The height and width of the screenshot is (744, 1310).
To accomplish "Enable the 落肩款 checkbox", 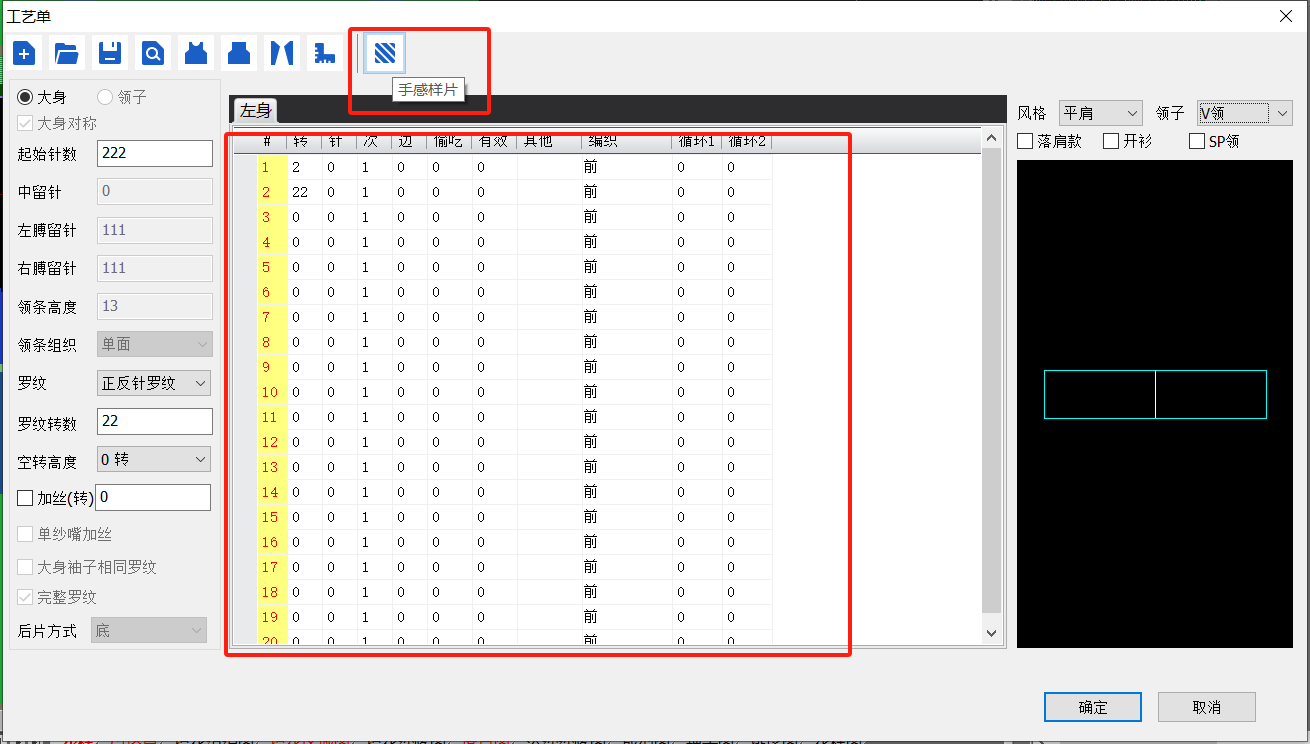I will [x=1025, y=141].
